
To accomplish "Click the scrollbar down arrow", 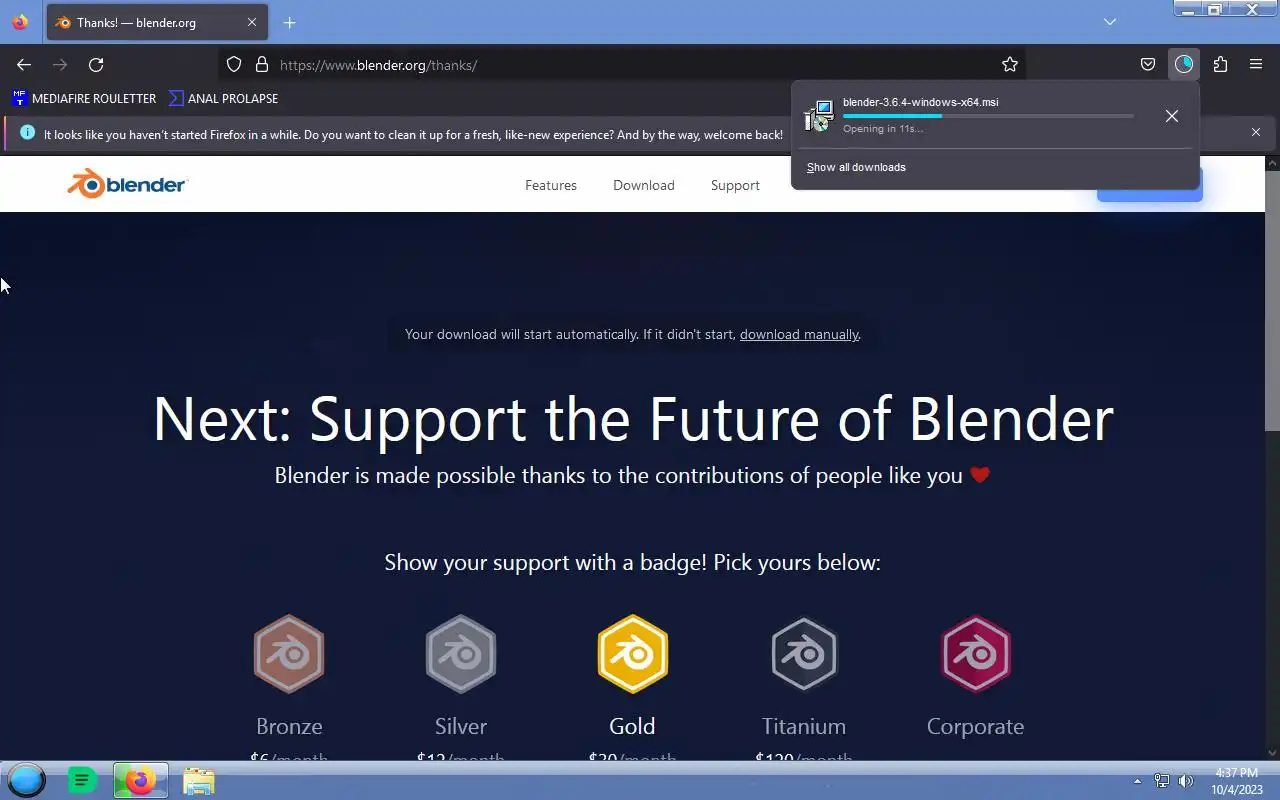I will click(1272, 752).
